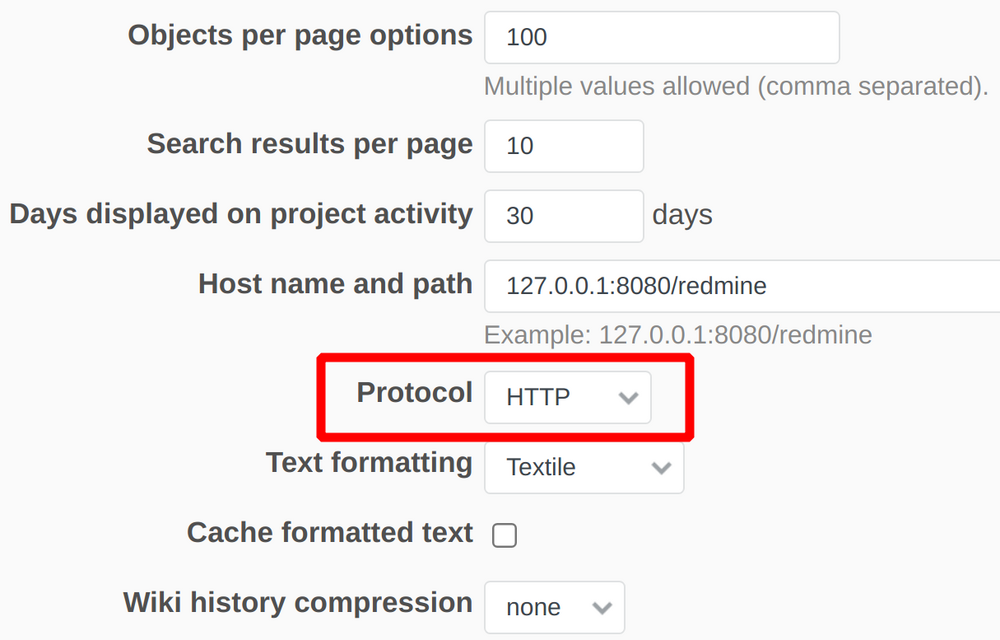Select the Search results per page field
The image size is (1000, 640).
tap(563, 146)
